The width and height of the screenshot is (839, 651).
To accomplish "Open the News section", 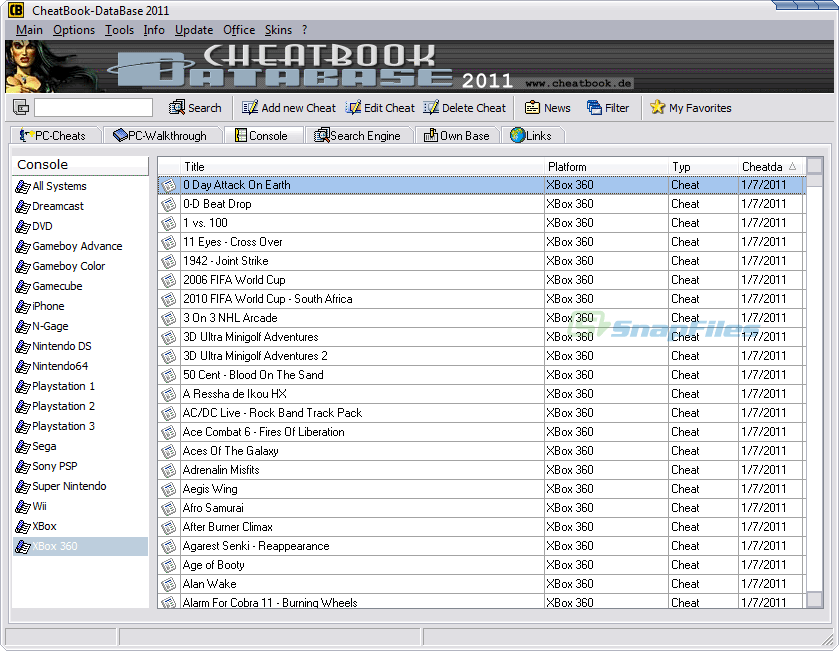I will (x=547, y=108).
